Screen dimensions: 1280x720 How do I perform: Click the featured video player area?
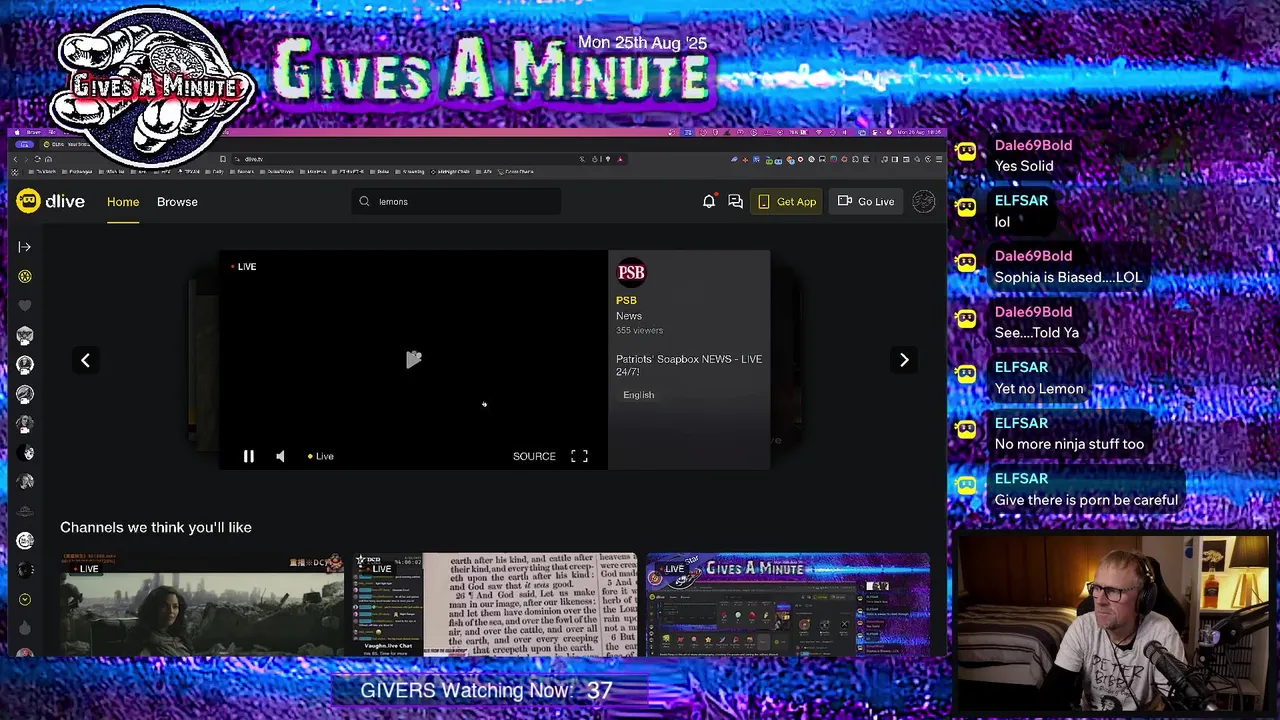coord(413,359)
